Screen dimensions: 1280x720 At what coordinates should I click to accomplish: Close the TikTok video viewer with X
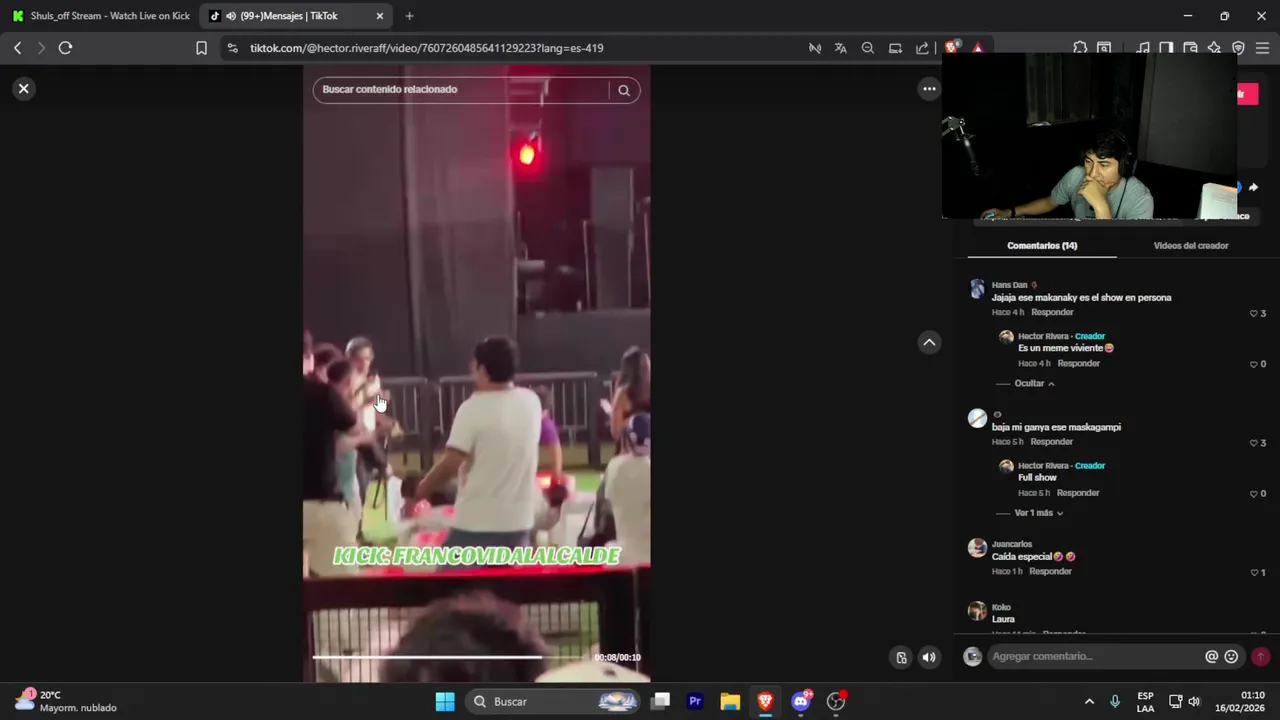[x=24, y=88]
